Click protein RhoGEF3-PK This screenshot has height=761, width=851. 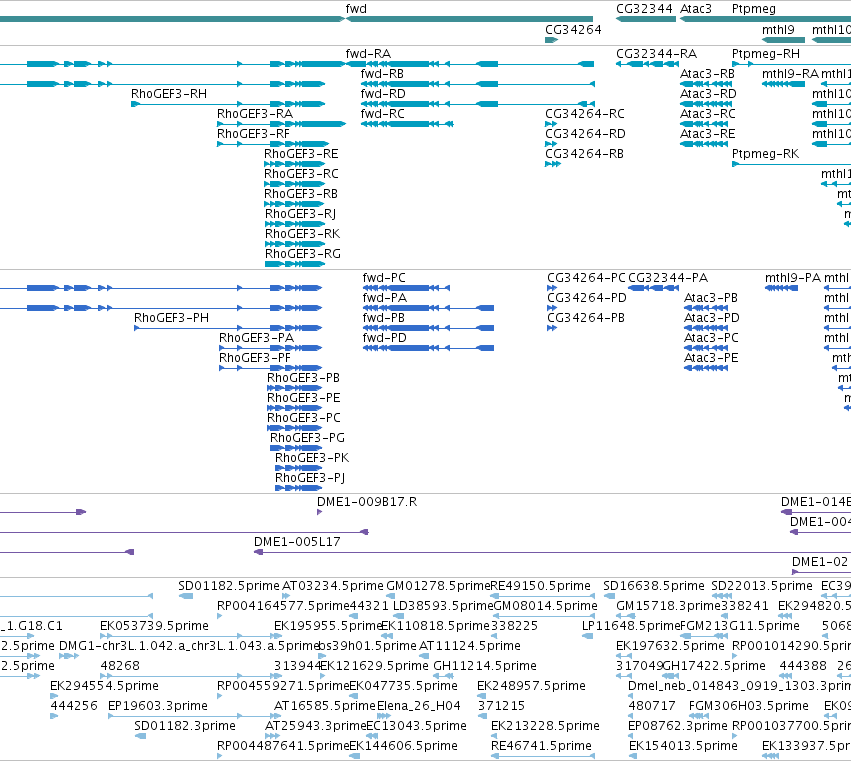[299, 469]
